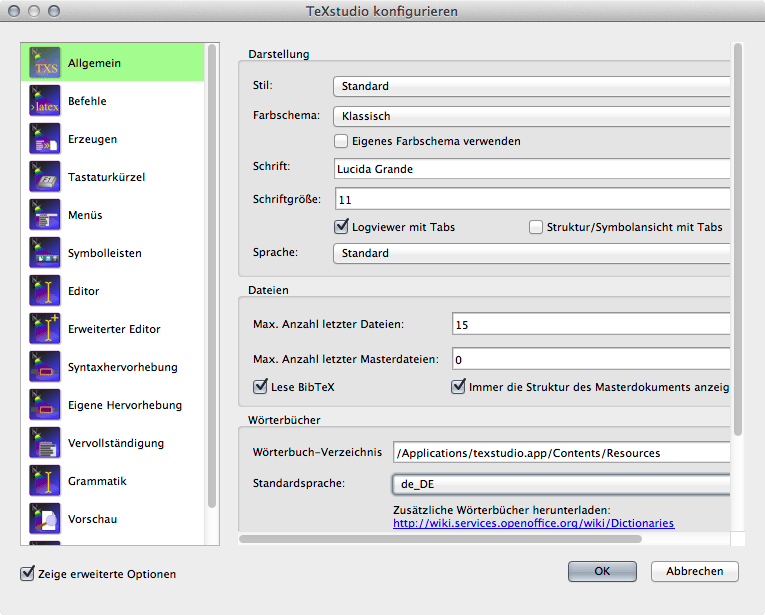
Task: Select Syntaxhervorhebung text in list
Action: (122, 367)
